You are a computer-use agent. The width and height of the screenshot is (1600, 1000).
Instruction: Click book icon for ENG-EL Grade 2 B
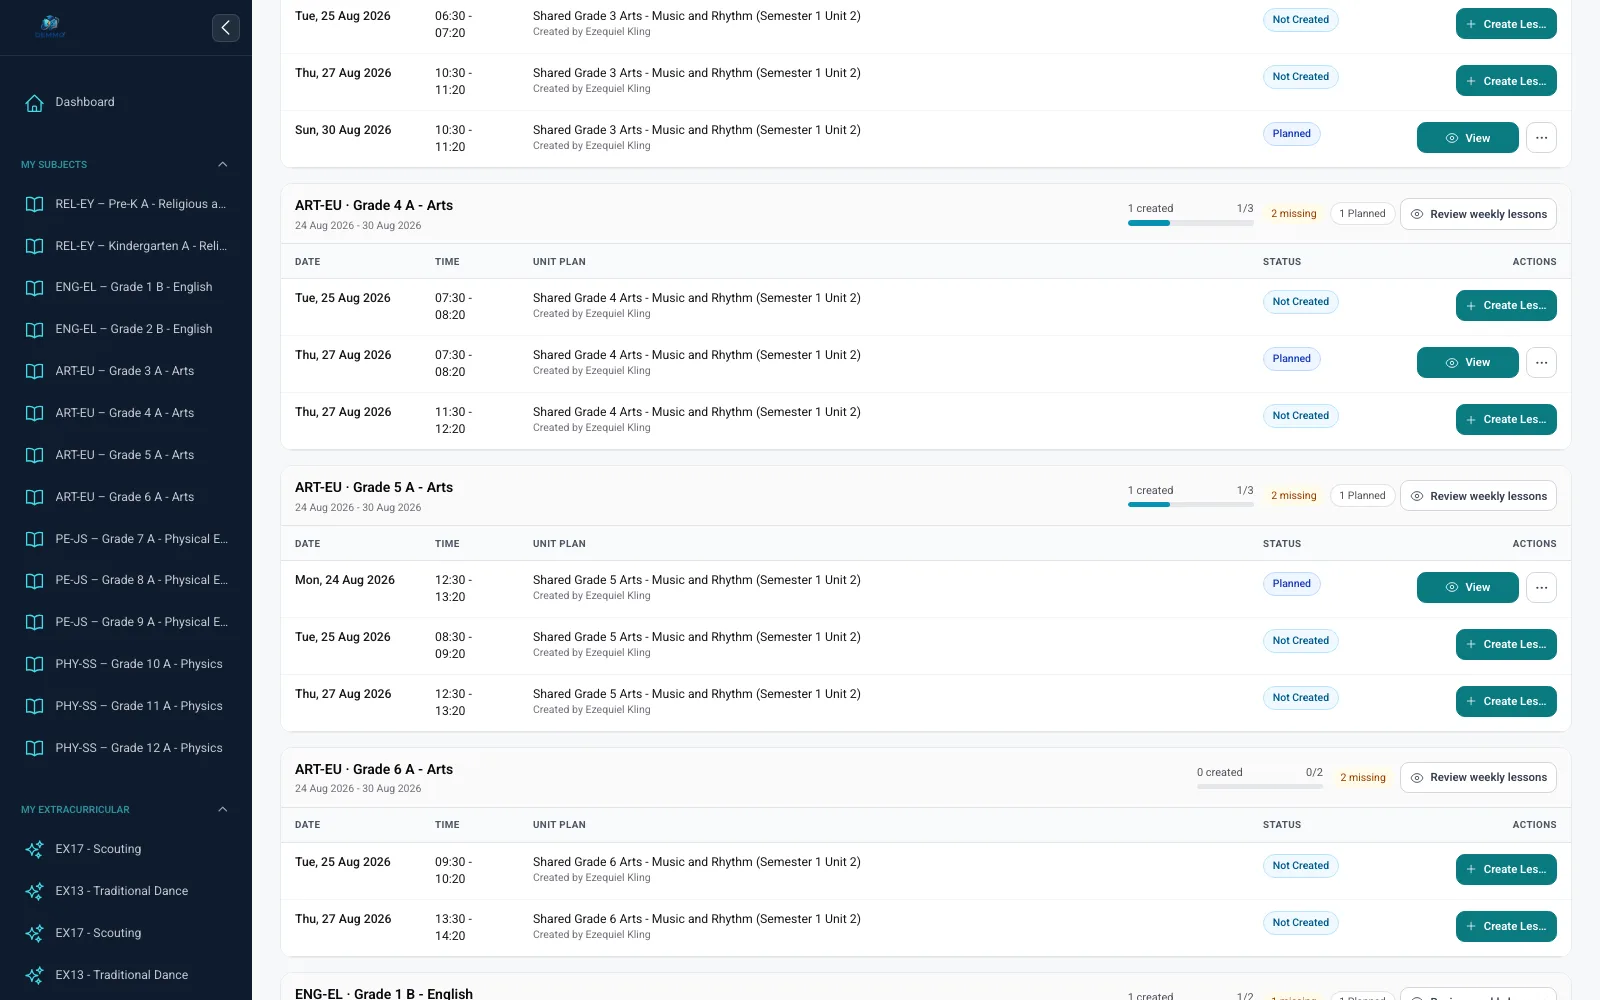pyautogui.click(x=34, y=330)
